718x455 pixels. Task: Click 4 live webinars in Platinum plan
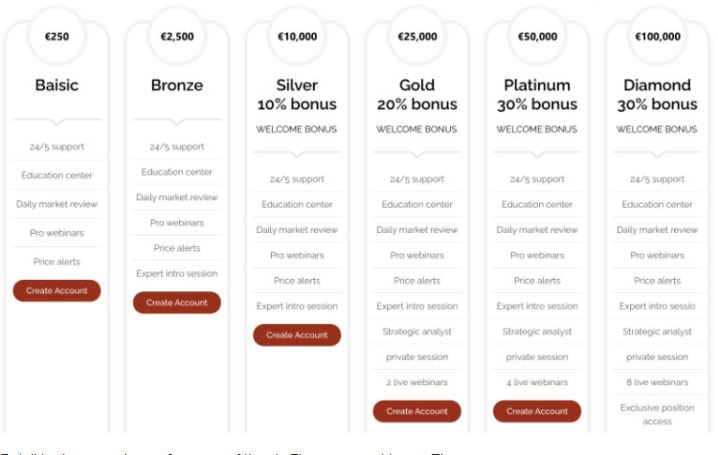[537, 382]
